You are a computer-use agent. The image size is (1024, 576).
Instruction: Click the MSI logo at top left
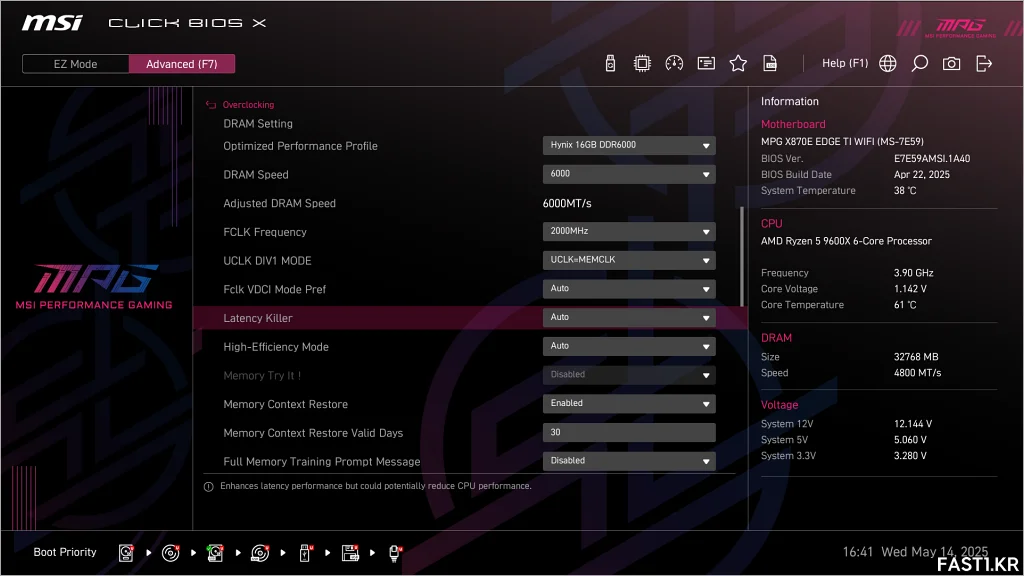point(52,23)
